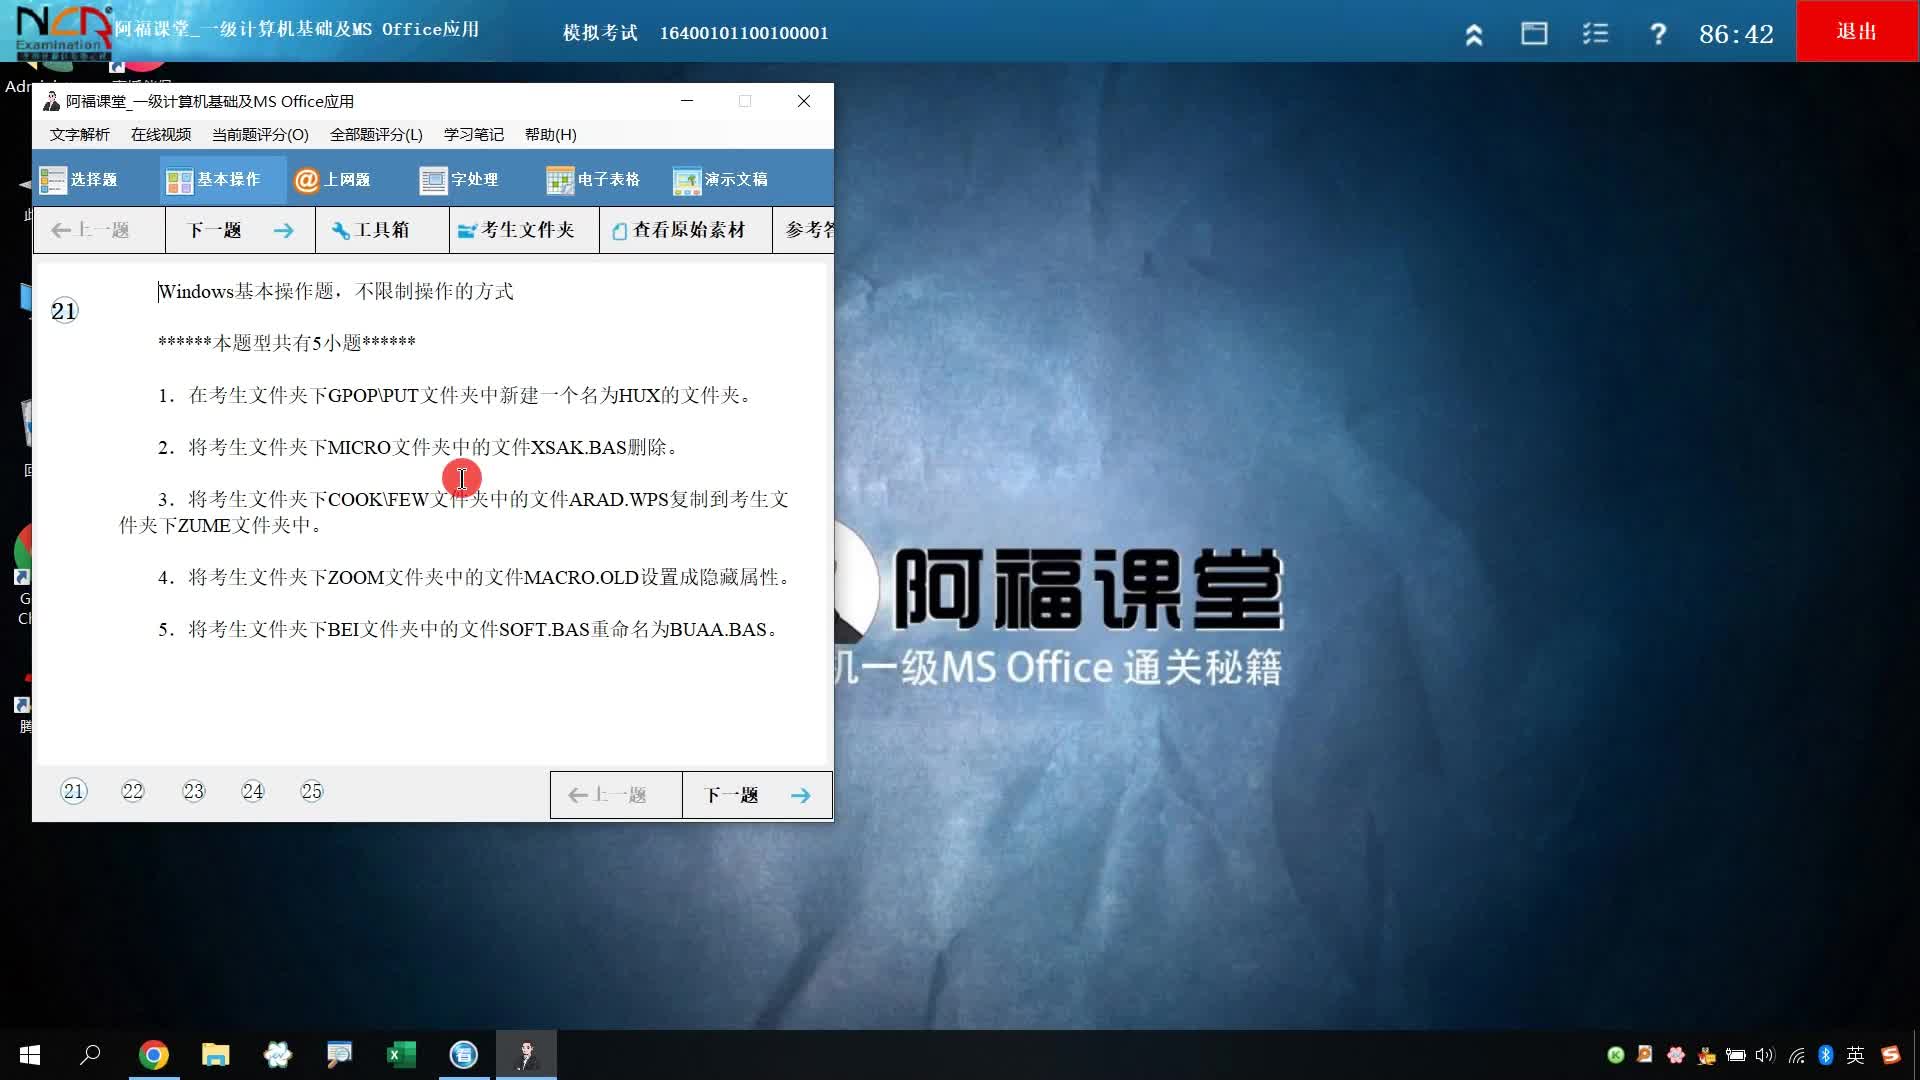This screenshot has width=1920, height=1080.
Task: Click sub-question 5 about SOFT.BAS
Action: click(x=469, y=629)
